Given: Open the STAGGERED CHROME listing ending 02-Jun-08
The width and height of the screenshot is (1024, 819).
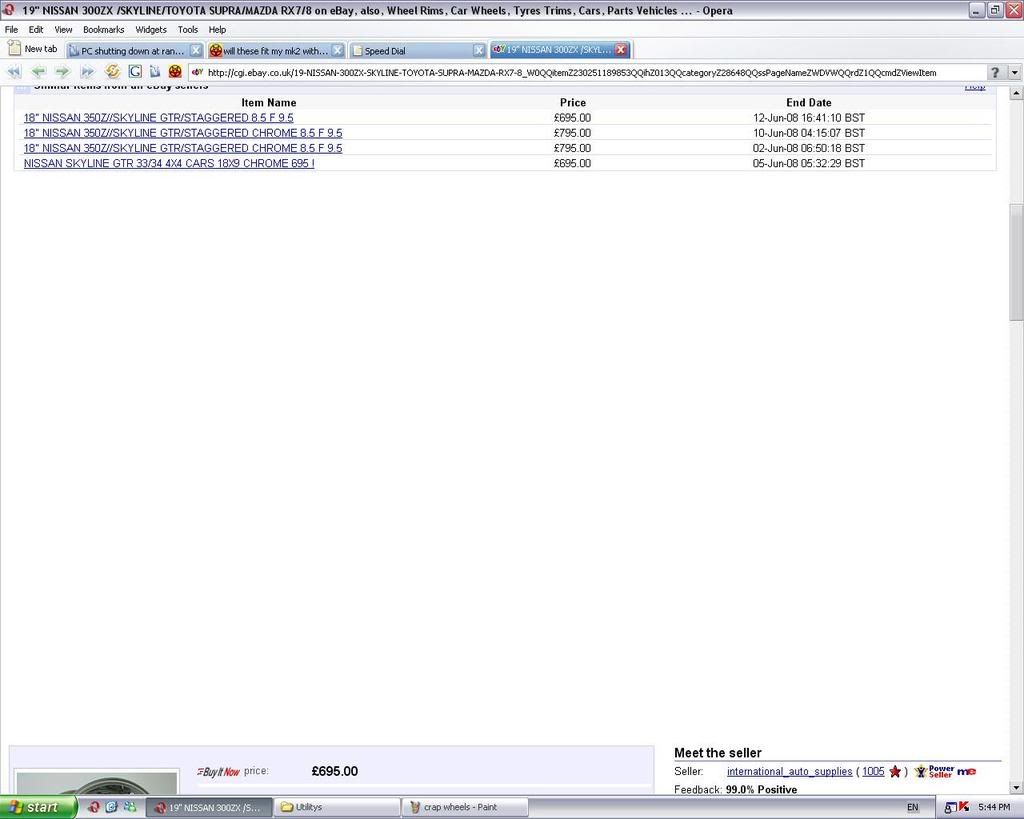Looking at the screenshot, I should click(183, 148).
